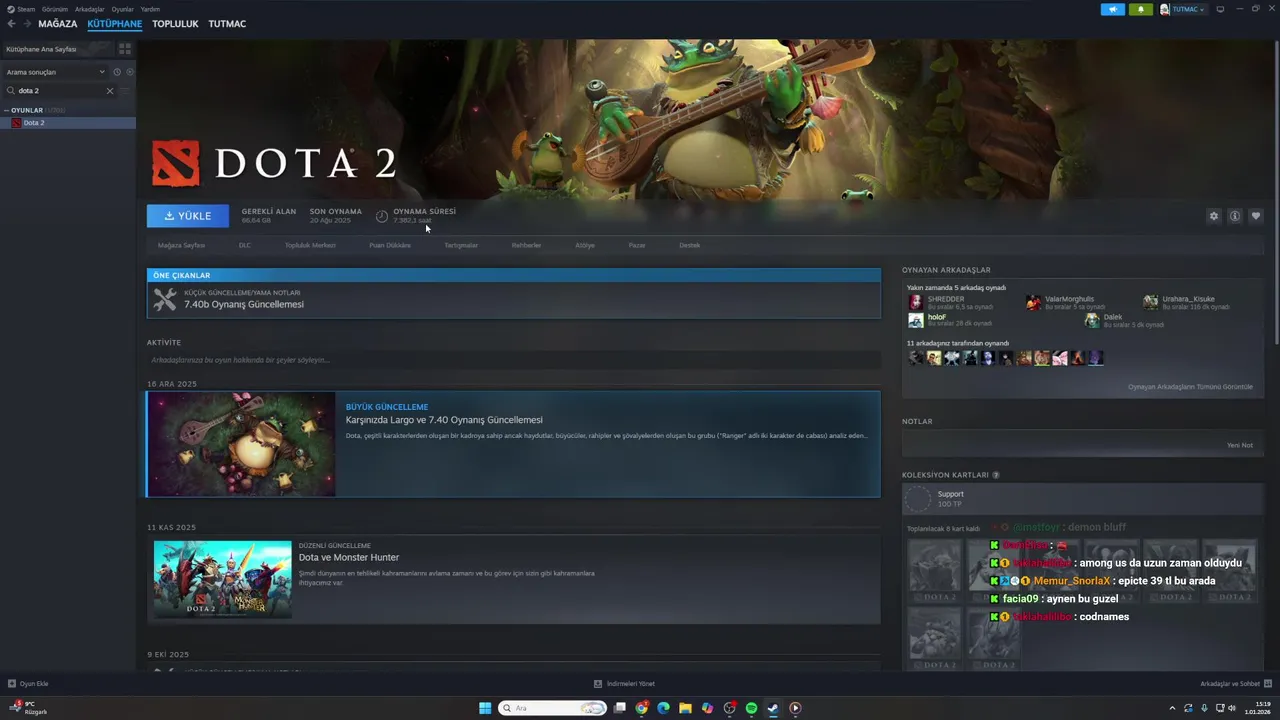Open the Arkadaşlar menu
Screen dimensions: 1280x720
pyautogui.click(x=89, y=9)
